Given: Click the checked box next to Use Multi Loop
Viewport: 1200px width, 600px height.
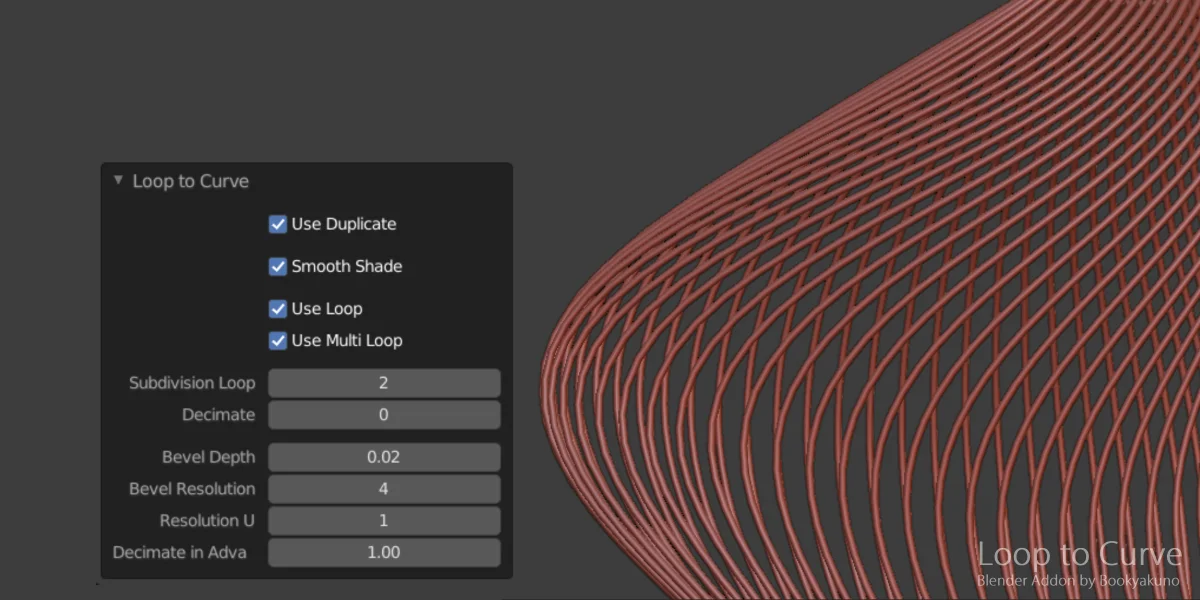Looking at the screenshot, I should 278,340.
